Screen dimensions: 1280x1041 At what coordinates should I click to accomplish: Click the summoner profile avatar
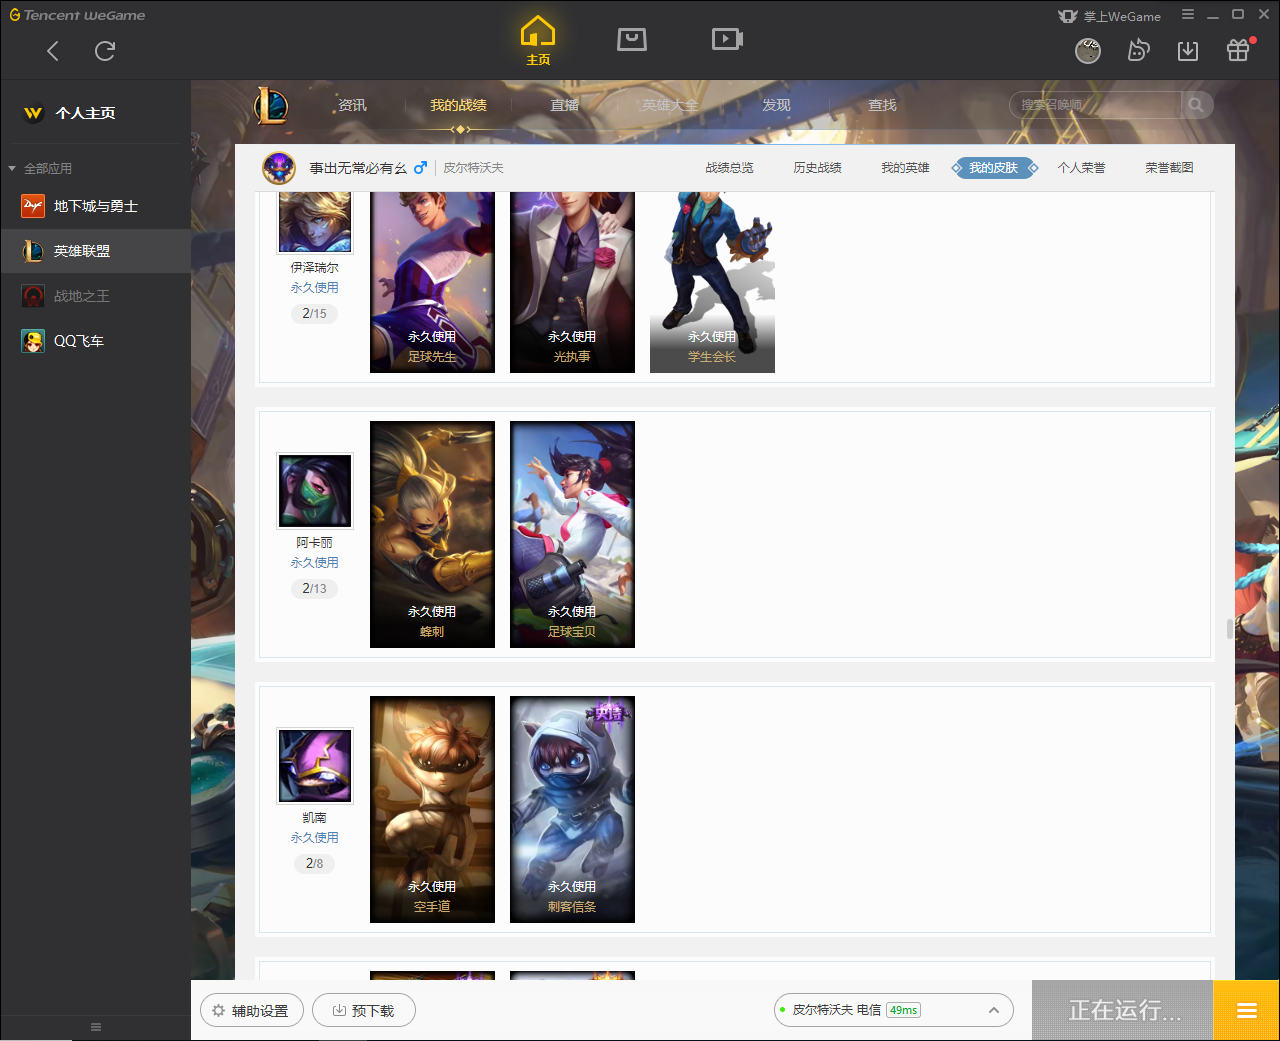(x=279, y=168)
